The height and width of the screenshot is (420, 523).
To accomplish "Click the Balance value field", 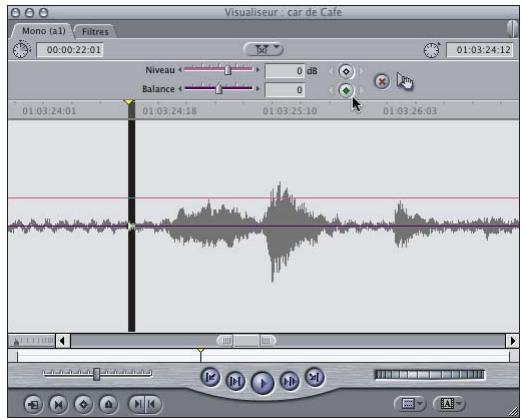I will (x=285, y=90).
